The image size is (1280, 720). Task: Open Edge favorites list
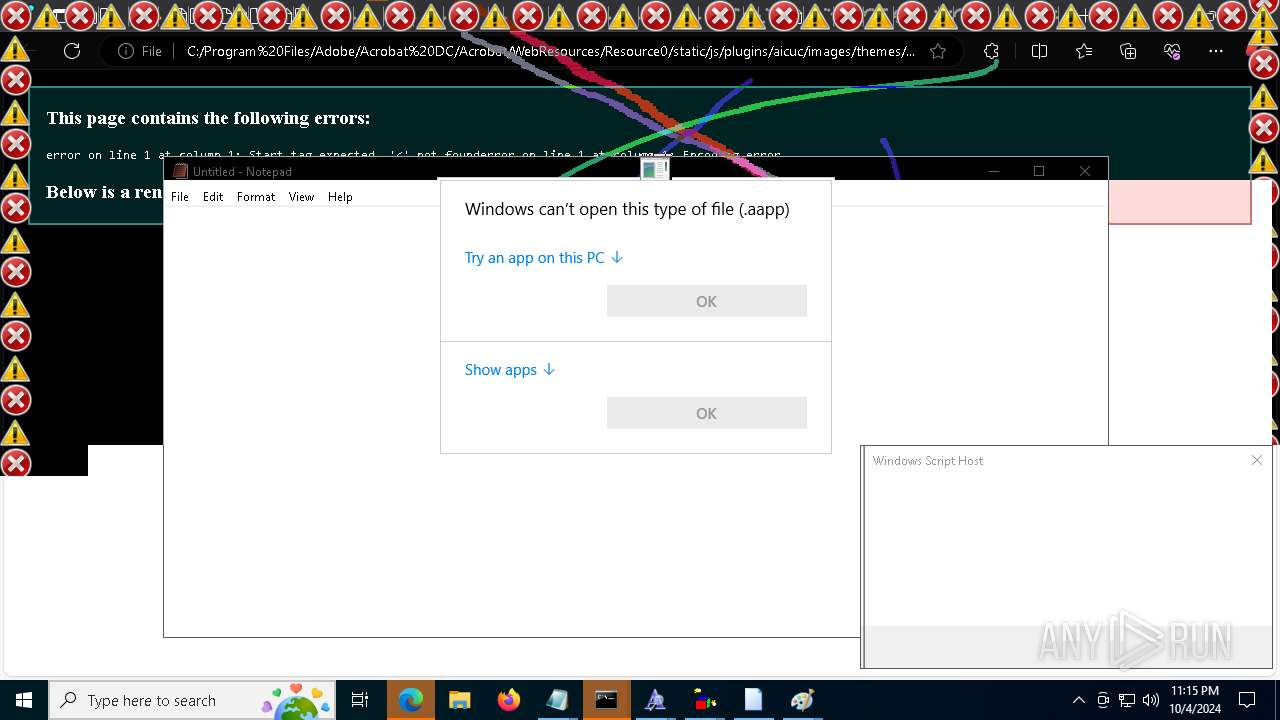point(1084,51)
